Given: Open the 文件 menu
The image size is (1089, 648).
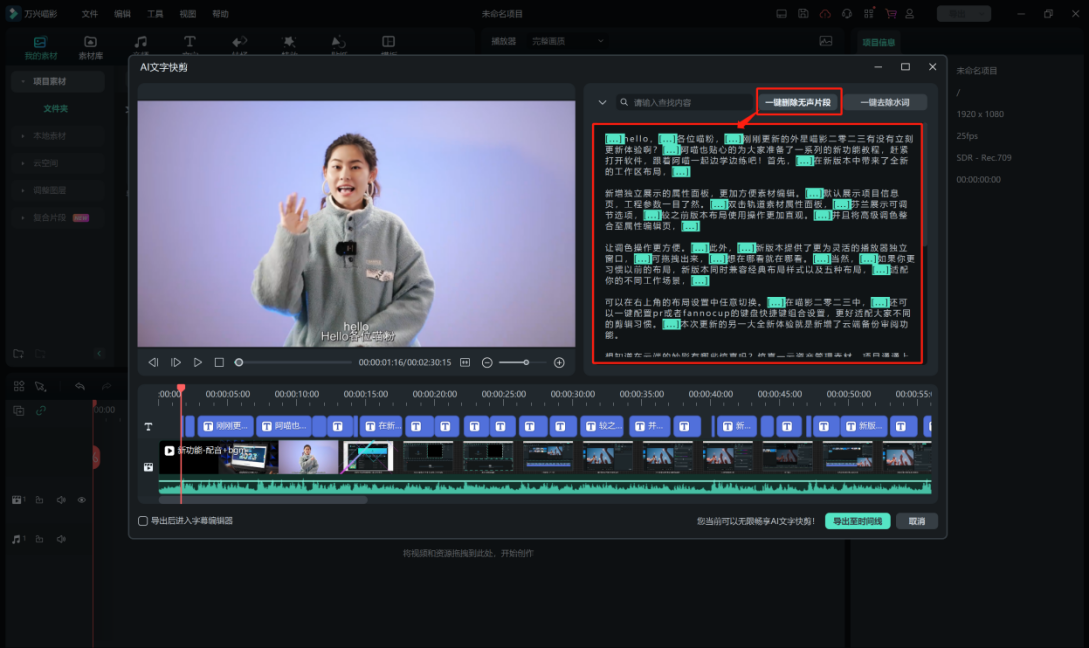Looking at the screenshot, I should [x=90, y=14].
